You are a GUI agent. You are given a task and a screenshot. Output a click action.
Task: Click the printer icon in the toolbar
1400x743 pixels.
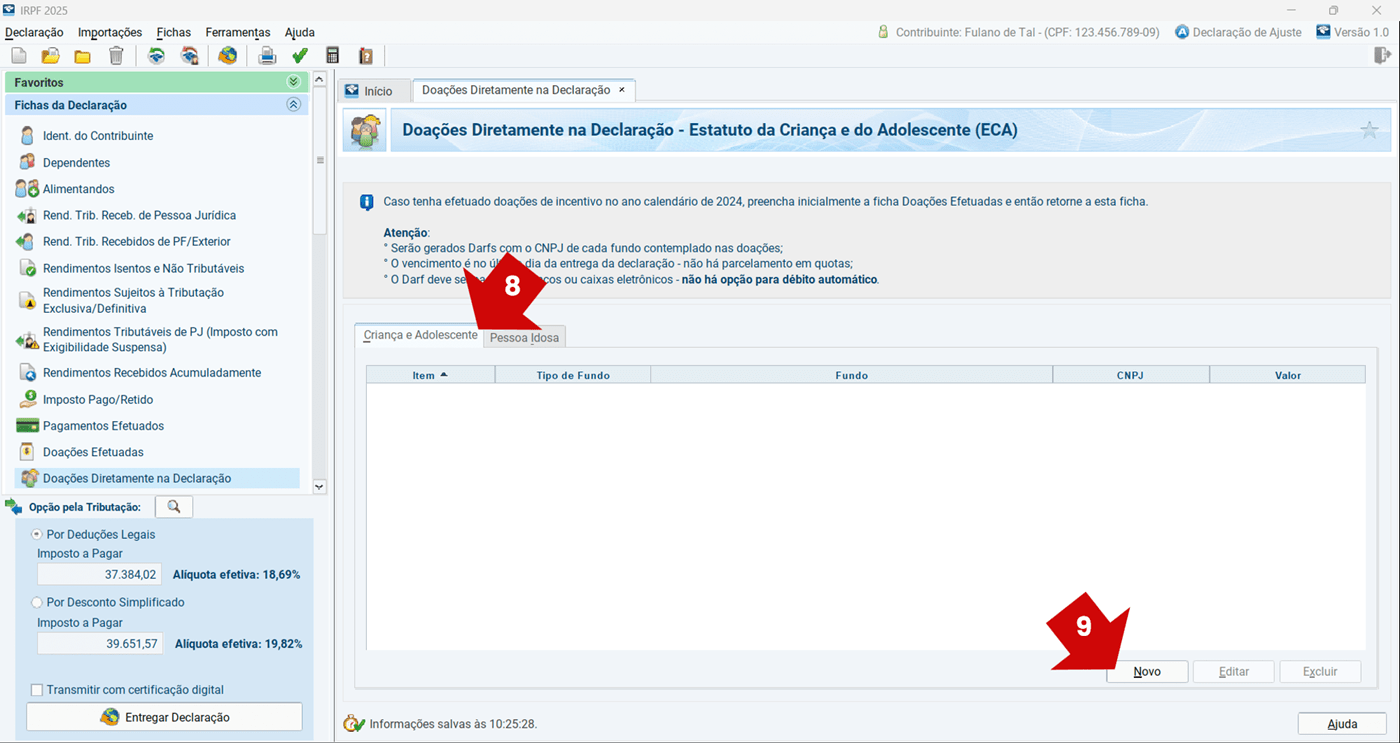[267, 56]
